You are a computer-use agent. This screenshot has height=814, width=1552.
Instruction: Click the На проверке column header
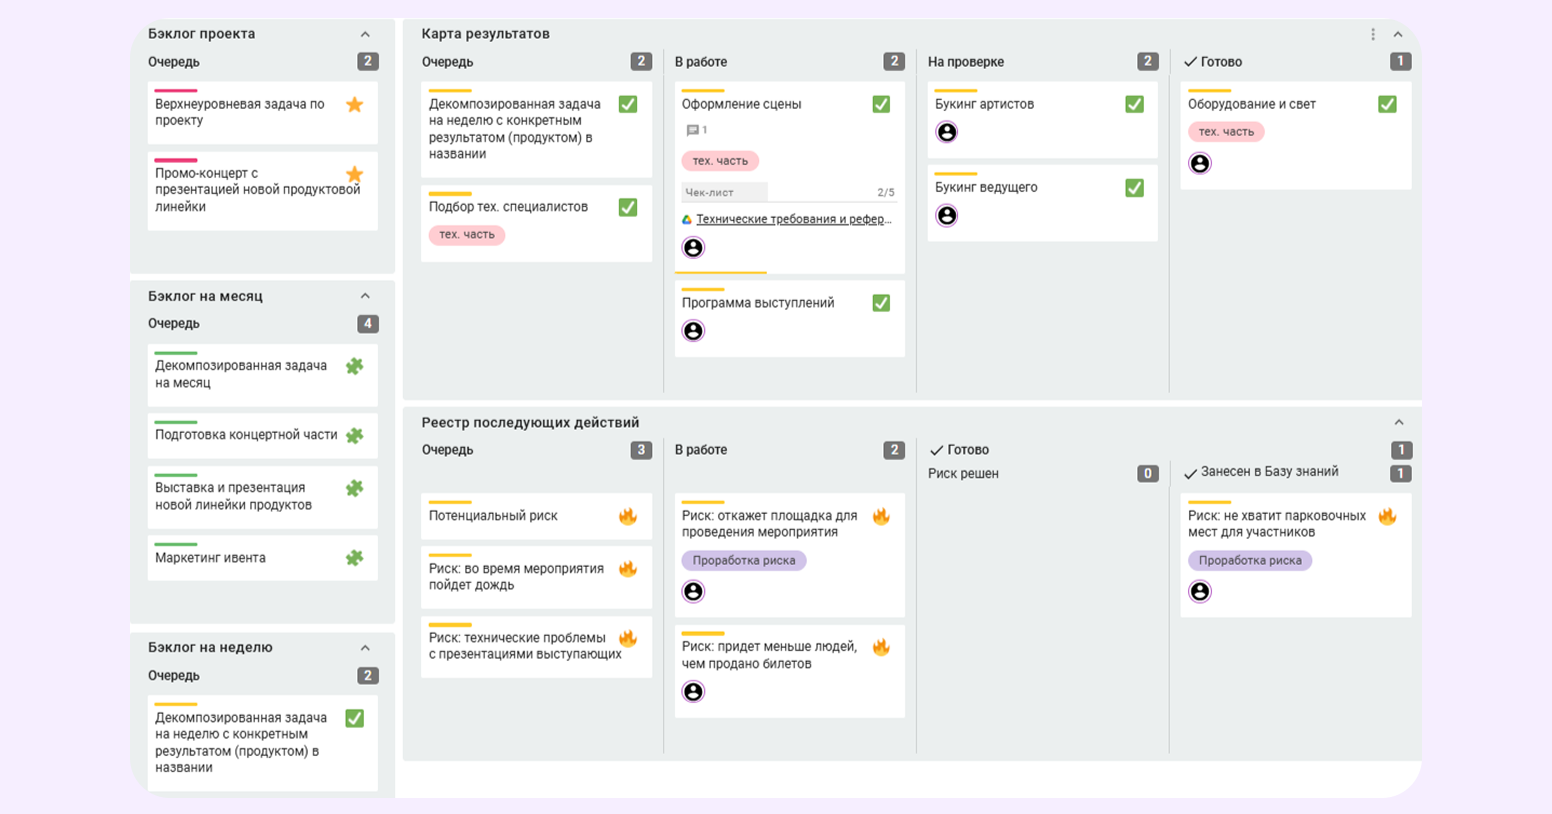coord(965,62)
